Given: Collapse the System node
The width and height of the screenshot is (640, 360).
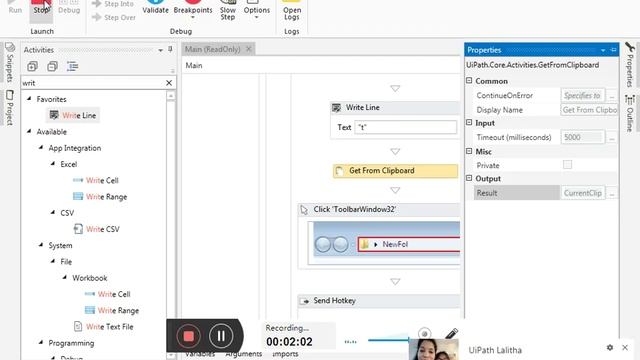Looking at the screenshot, I should pos(41,245).
